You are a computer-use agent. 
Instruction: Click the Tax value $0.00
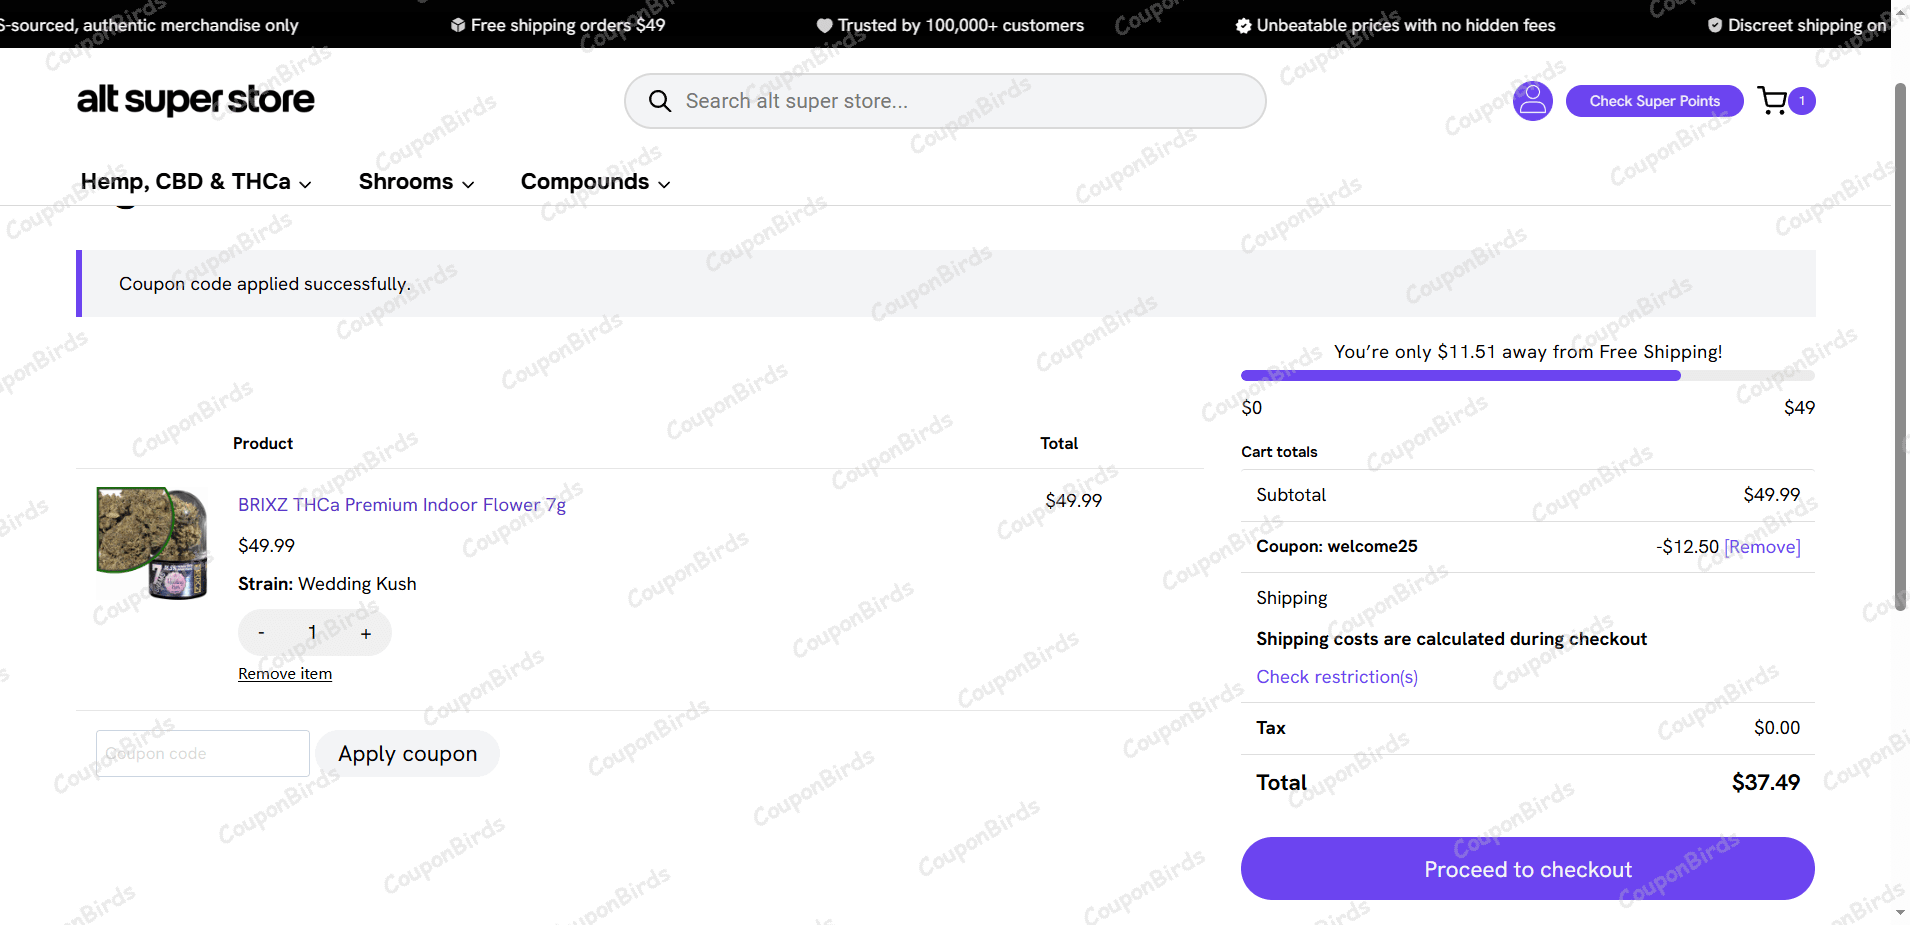point(1776,728)
